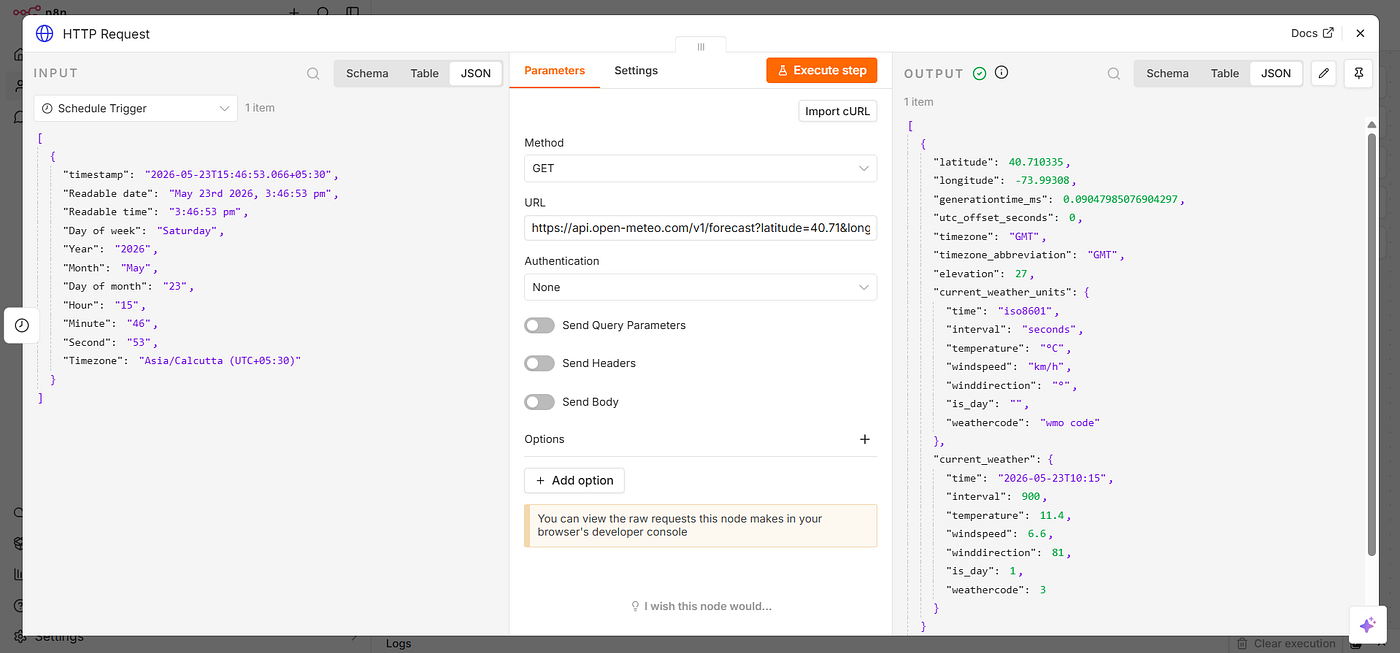The width and height of the screenshot is (1400, 653).
Task: Click the panel drag handle at top
Action: [x=701, y=46]
